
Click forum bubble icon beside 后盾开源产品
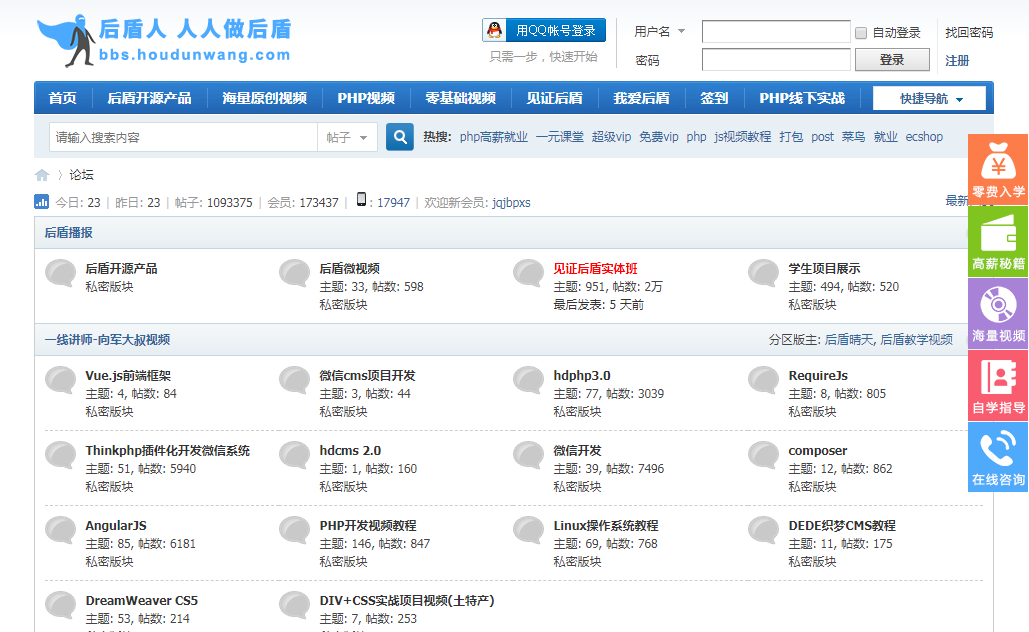pyautogui.click(x=60, y=273)
